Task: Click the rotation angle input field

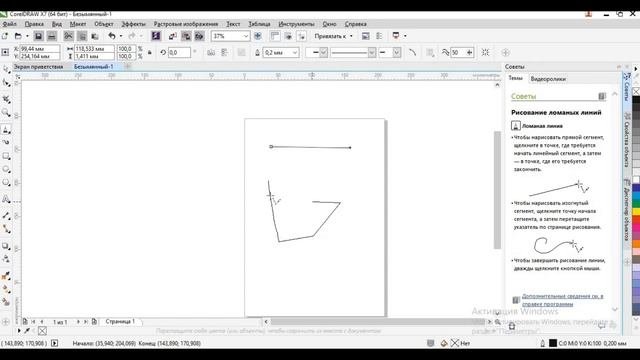Action: coord(179,53)
